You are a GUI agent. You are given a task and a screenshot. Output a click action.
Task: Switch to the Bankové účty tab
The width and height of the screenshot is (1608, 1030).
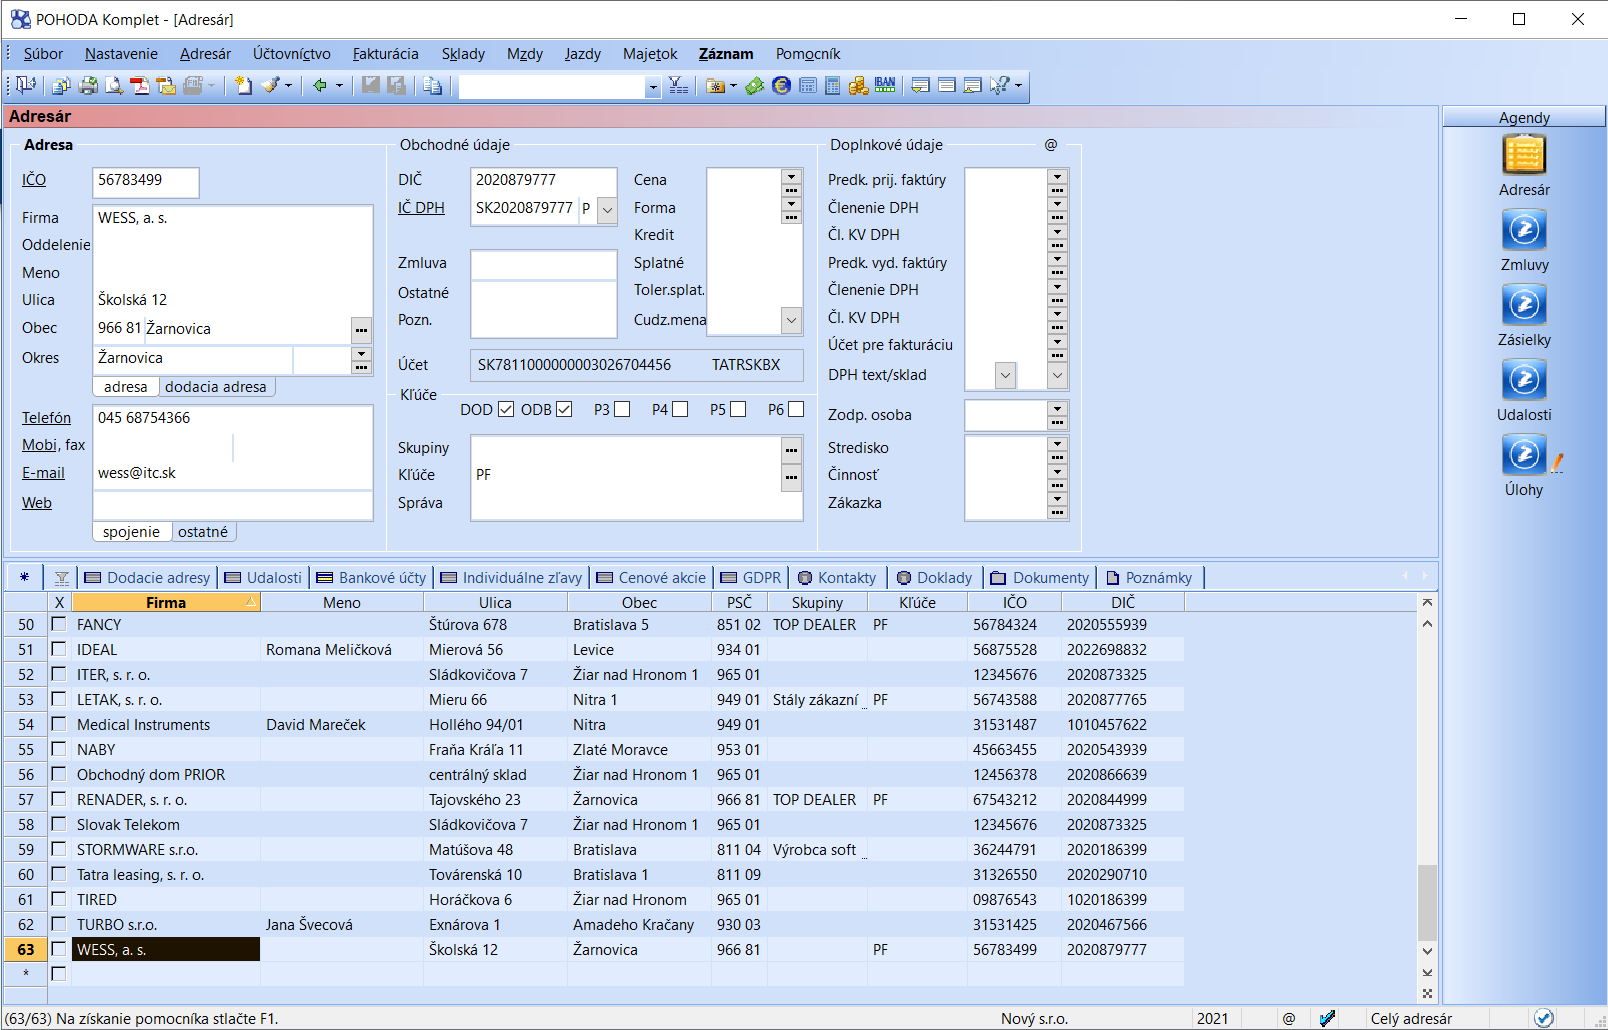pyautogui.click(x=371, y=577)
